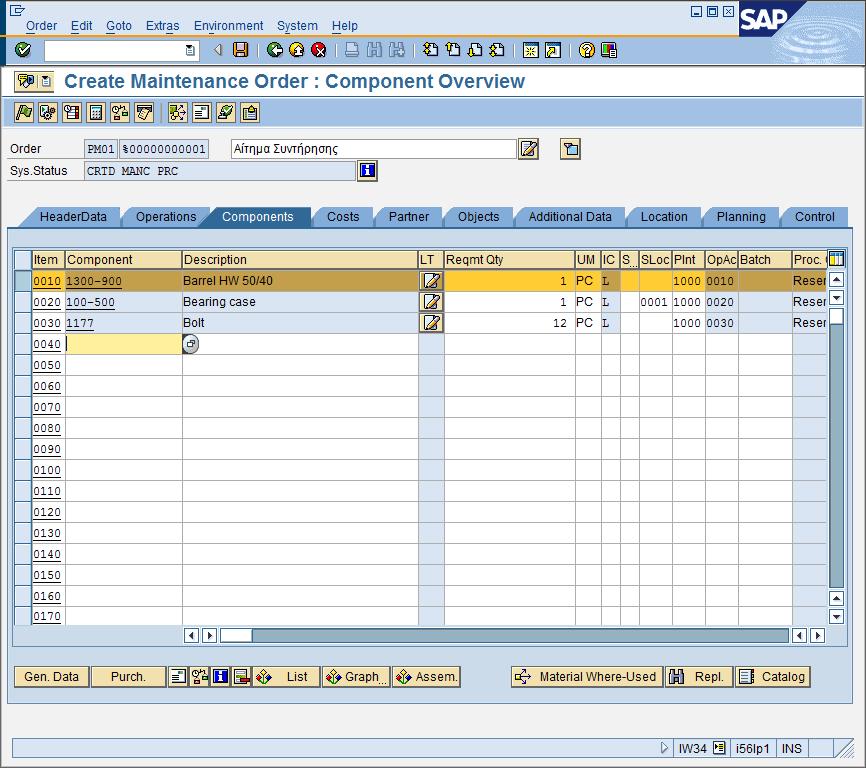Screen dimensions: 866x768
Task: Open long text for Bearing case row
Action: point(431,301)
